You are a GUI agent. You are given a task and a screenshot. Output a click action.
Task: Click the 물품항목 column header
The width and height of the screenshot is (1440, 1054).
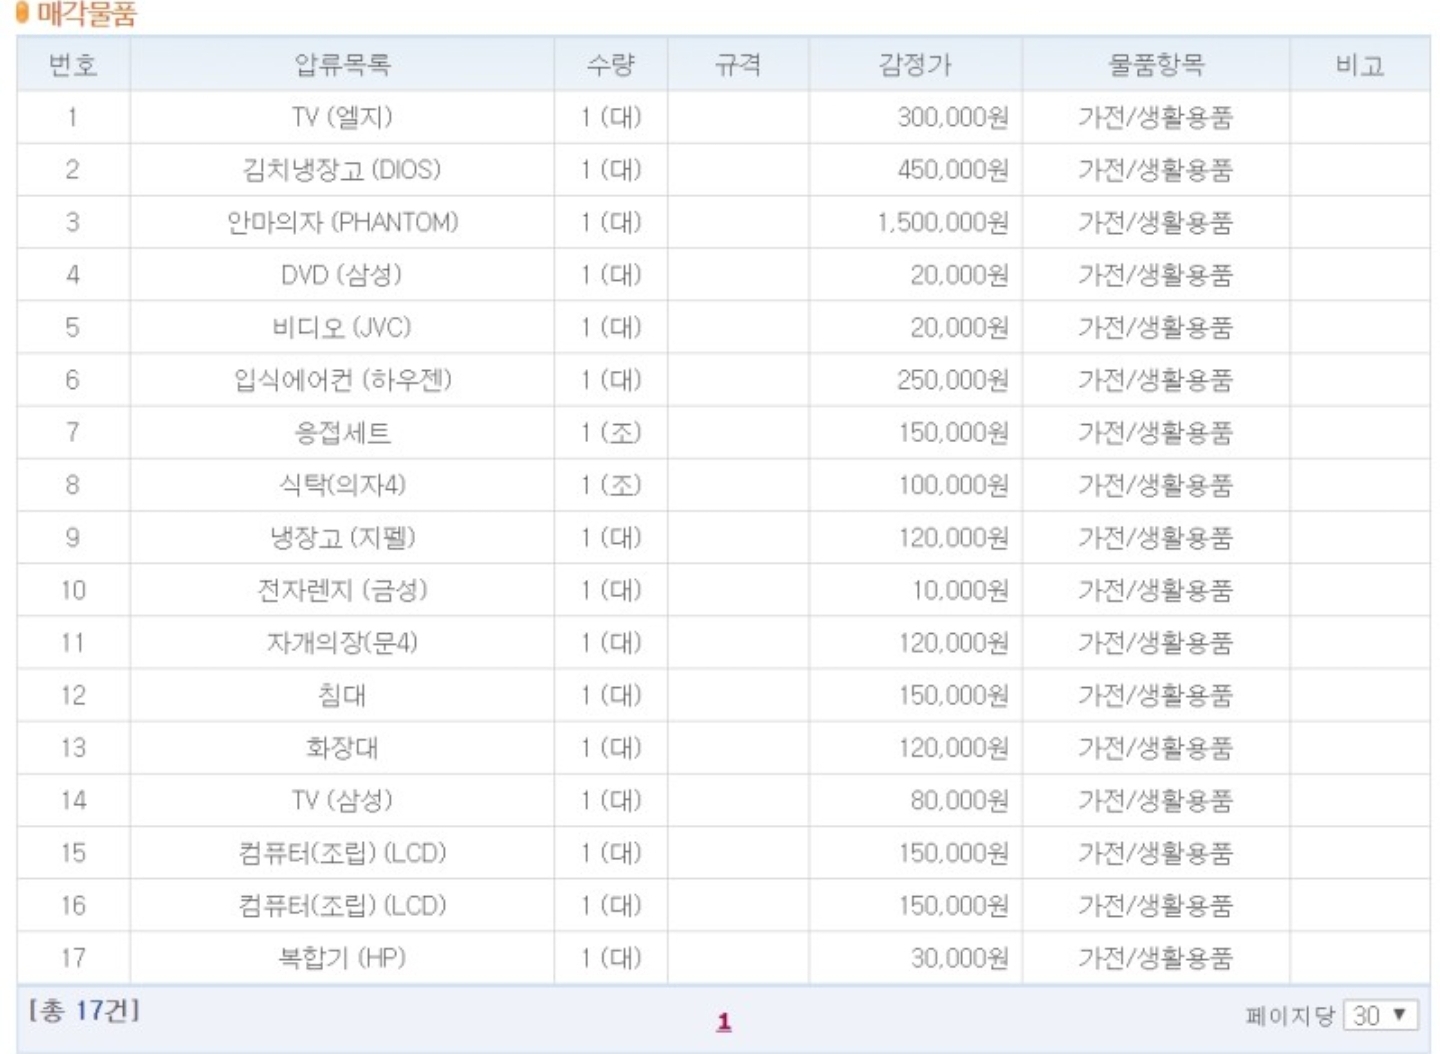pos(1156,65)
